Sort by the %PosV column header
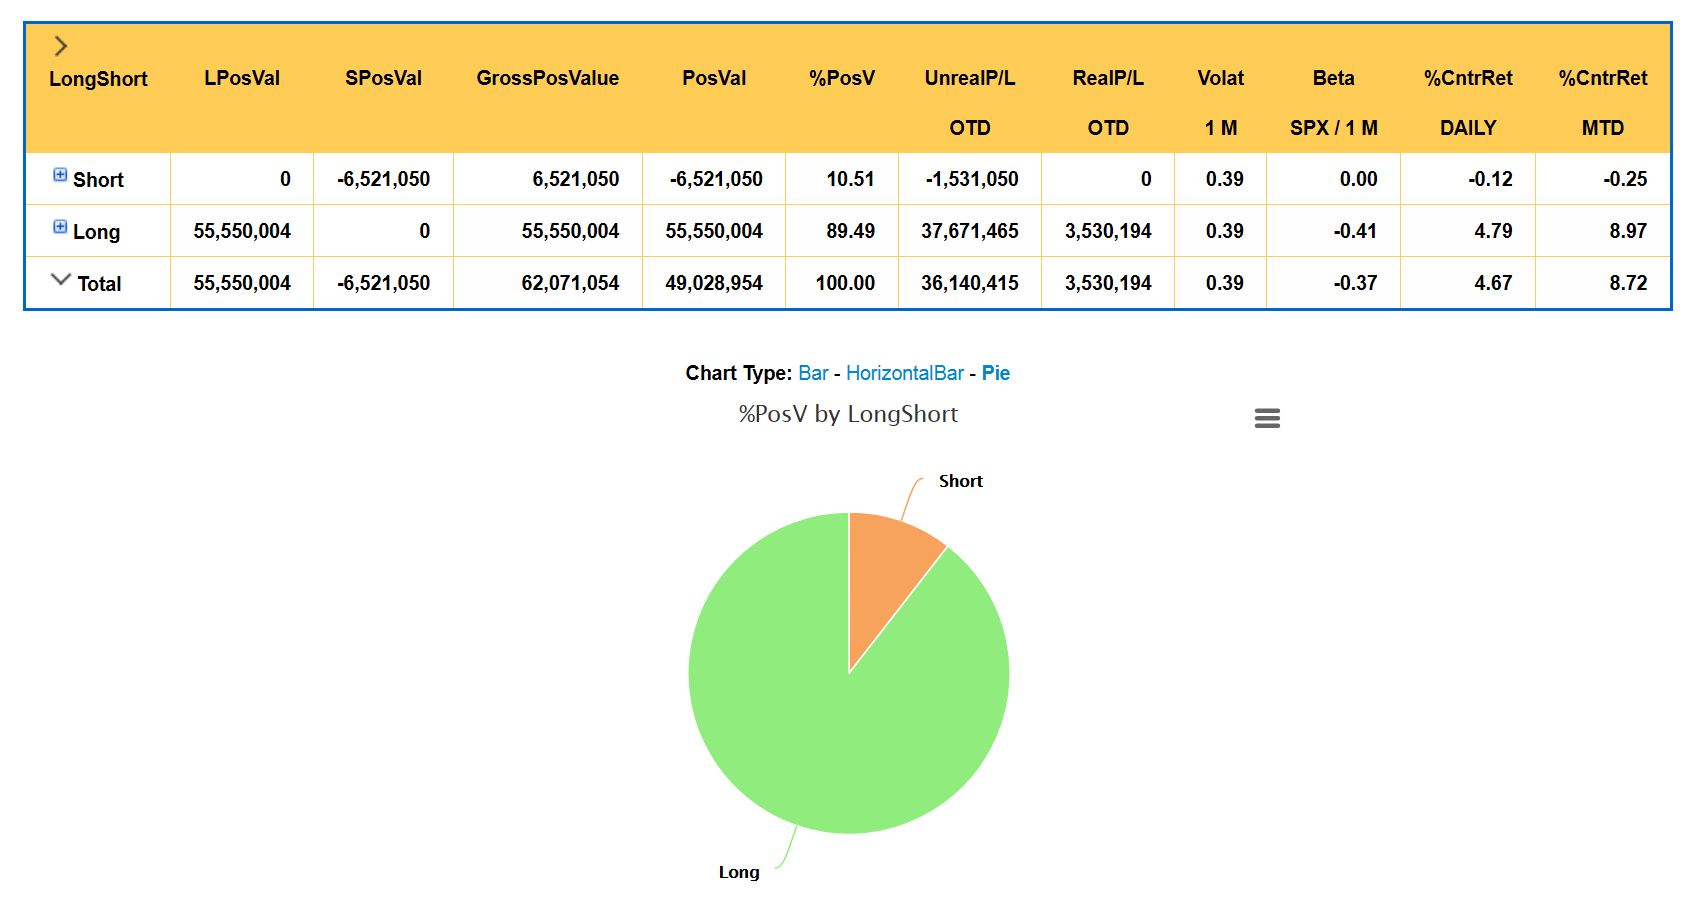This screenshot has width=1695, height=907. (x=841, y=78)
